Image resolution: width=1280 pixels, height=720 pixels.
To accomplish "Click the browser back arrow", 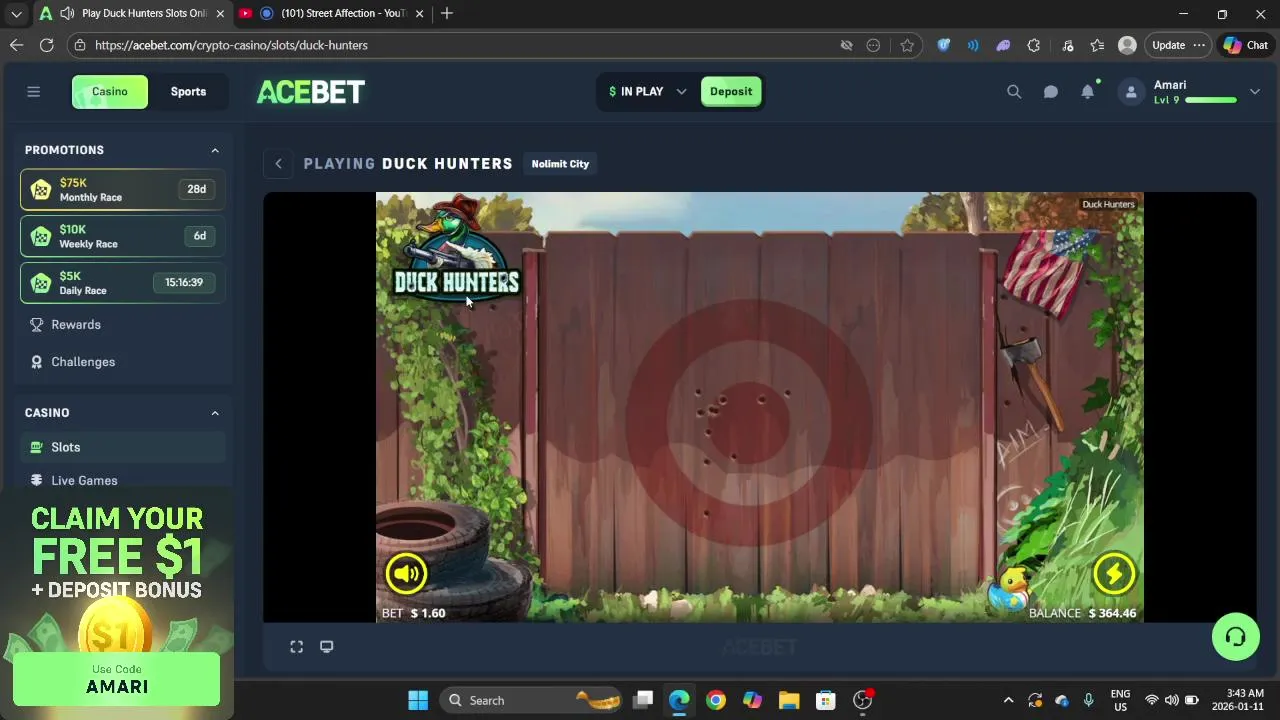I will point(16,45).
